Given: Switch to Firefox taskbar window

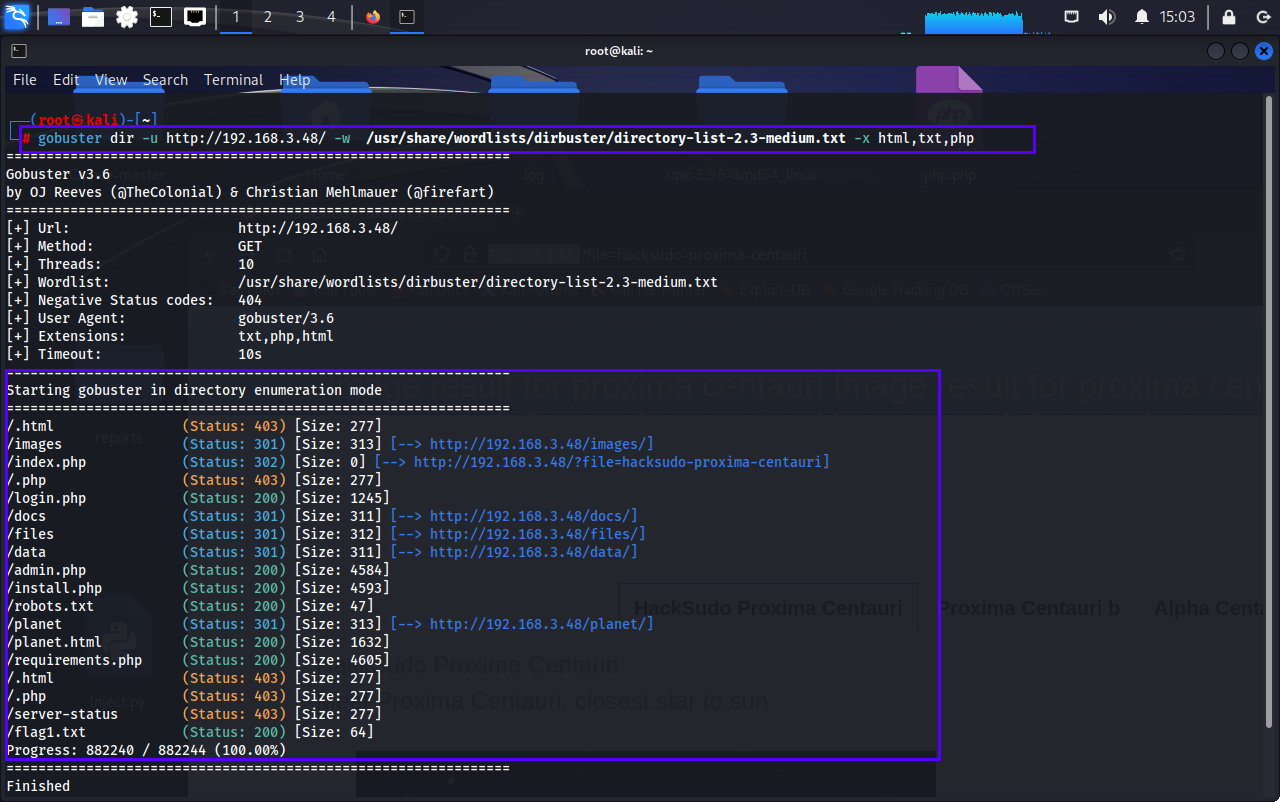Looking at the screenshot, I should point(373,17).
